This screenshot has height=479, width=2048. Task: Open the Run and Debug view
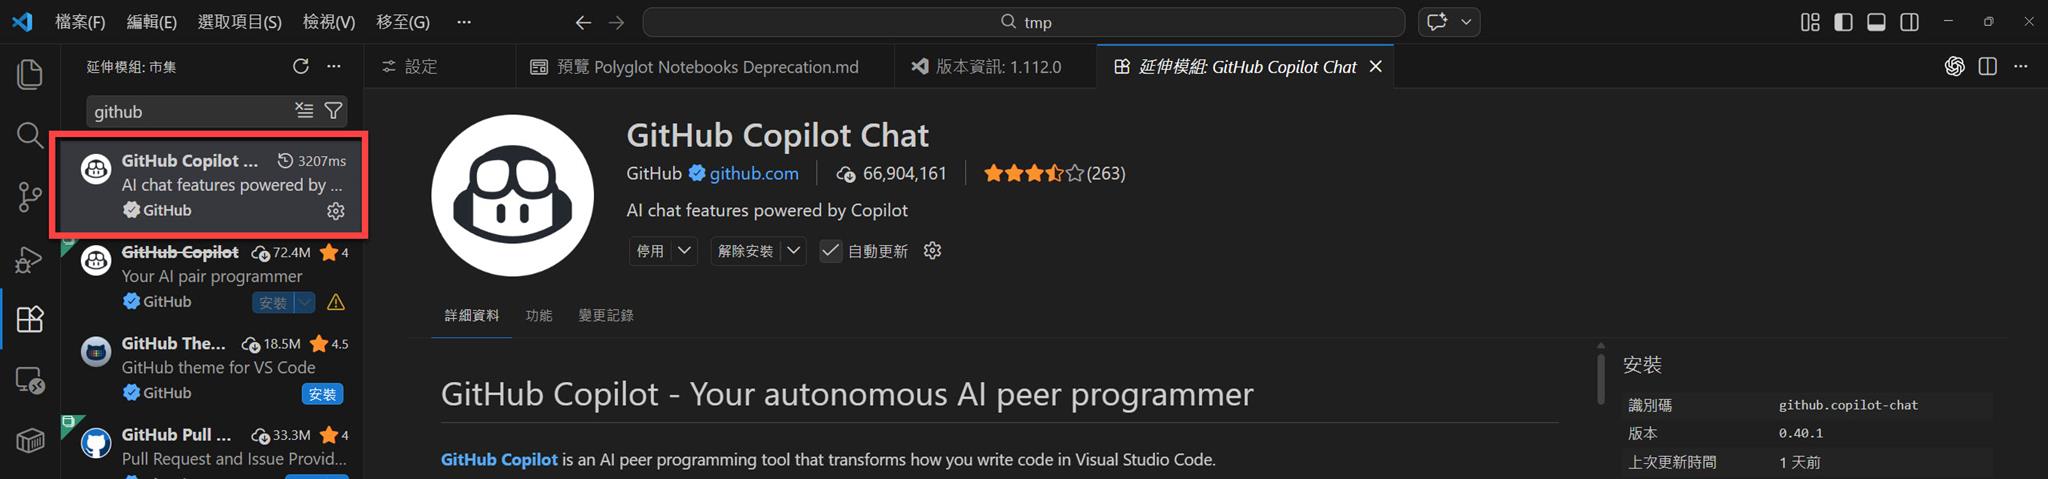(x=30, y=259)
